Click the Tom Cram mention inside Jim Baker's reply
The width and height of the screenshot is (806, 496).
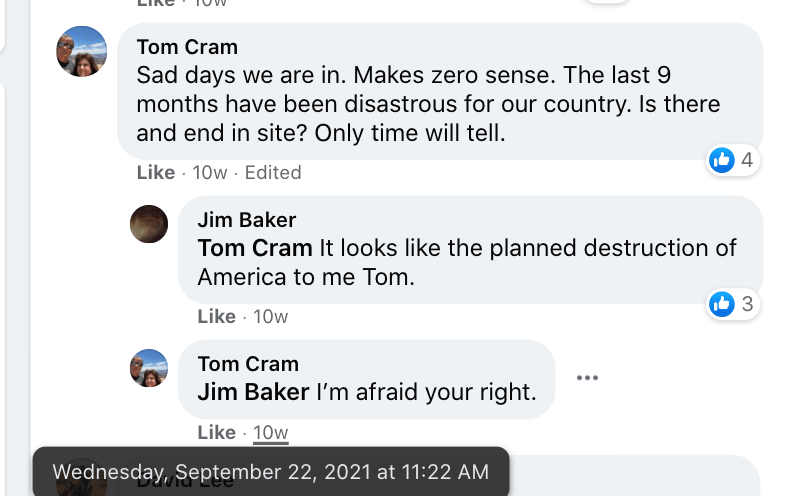[255, 248]
